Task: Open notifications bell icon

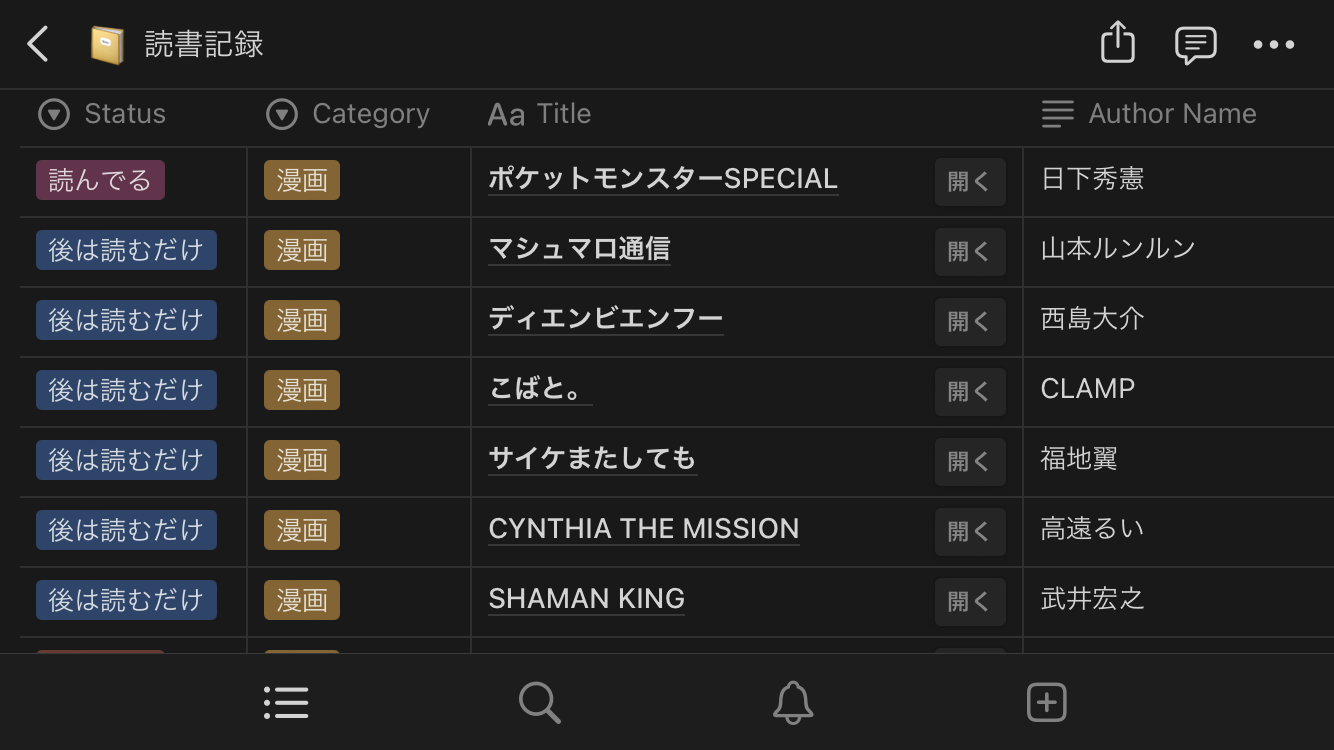Action: click(x=793, y=702)
